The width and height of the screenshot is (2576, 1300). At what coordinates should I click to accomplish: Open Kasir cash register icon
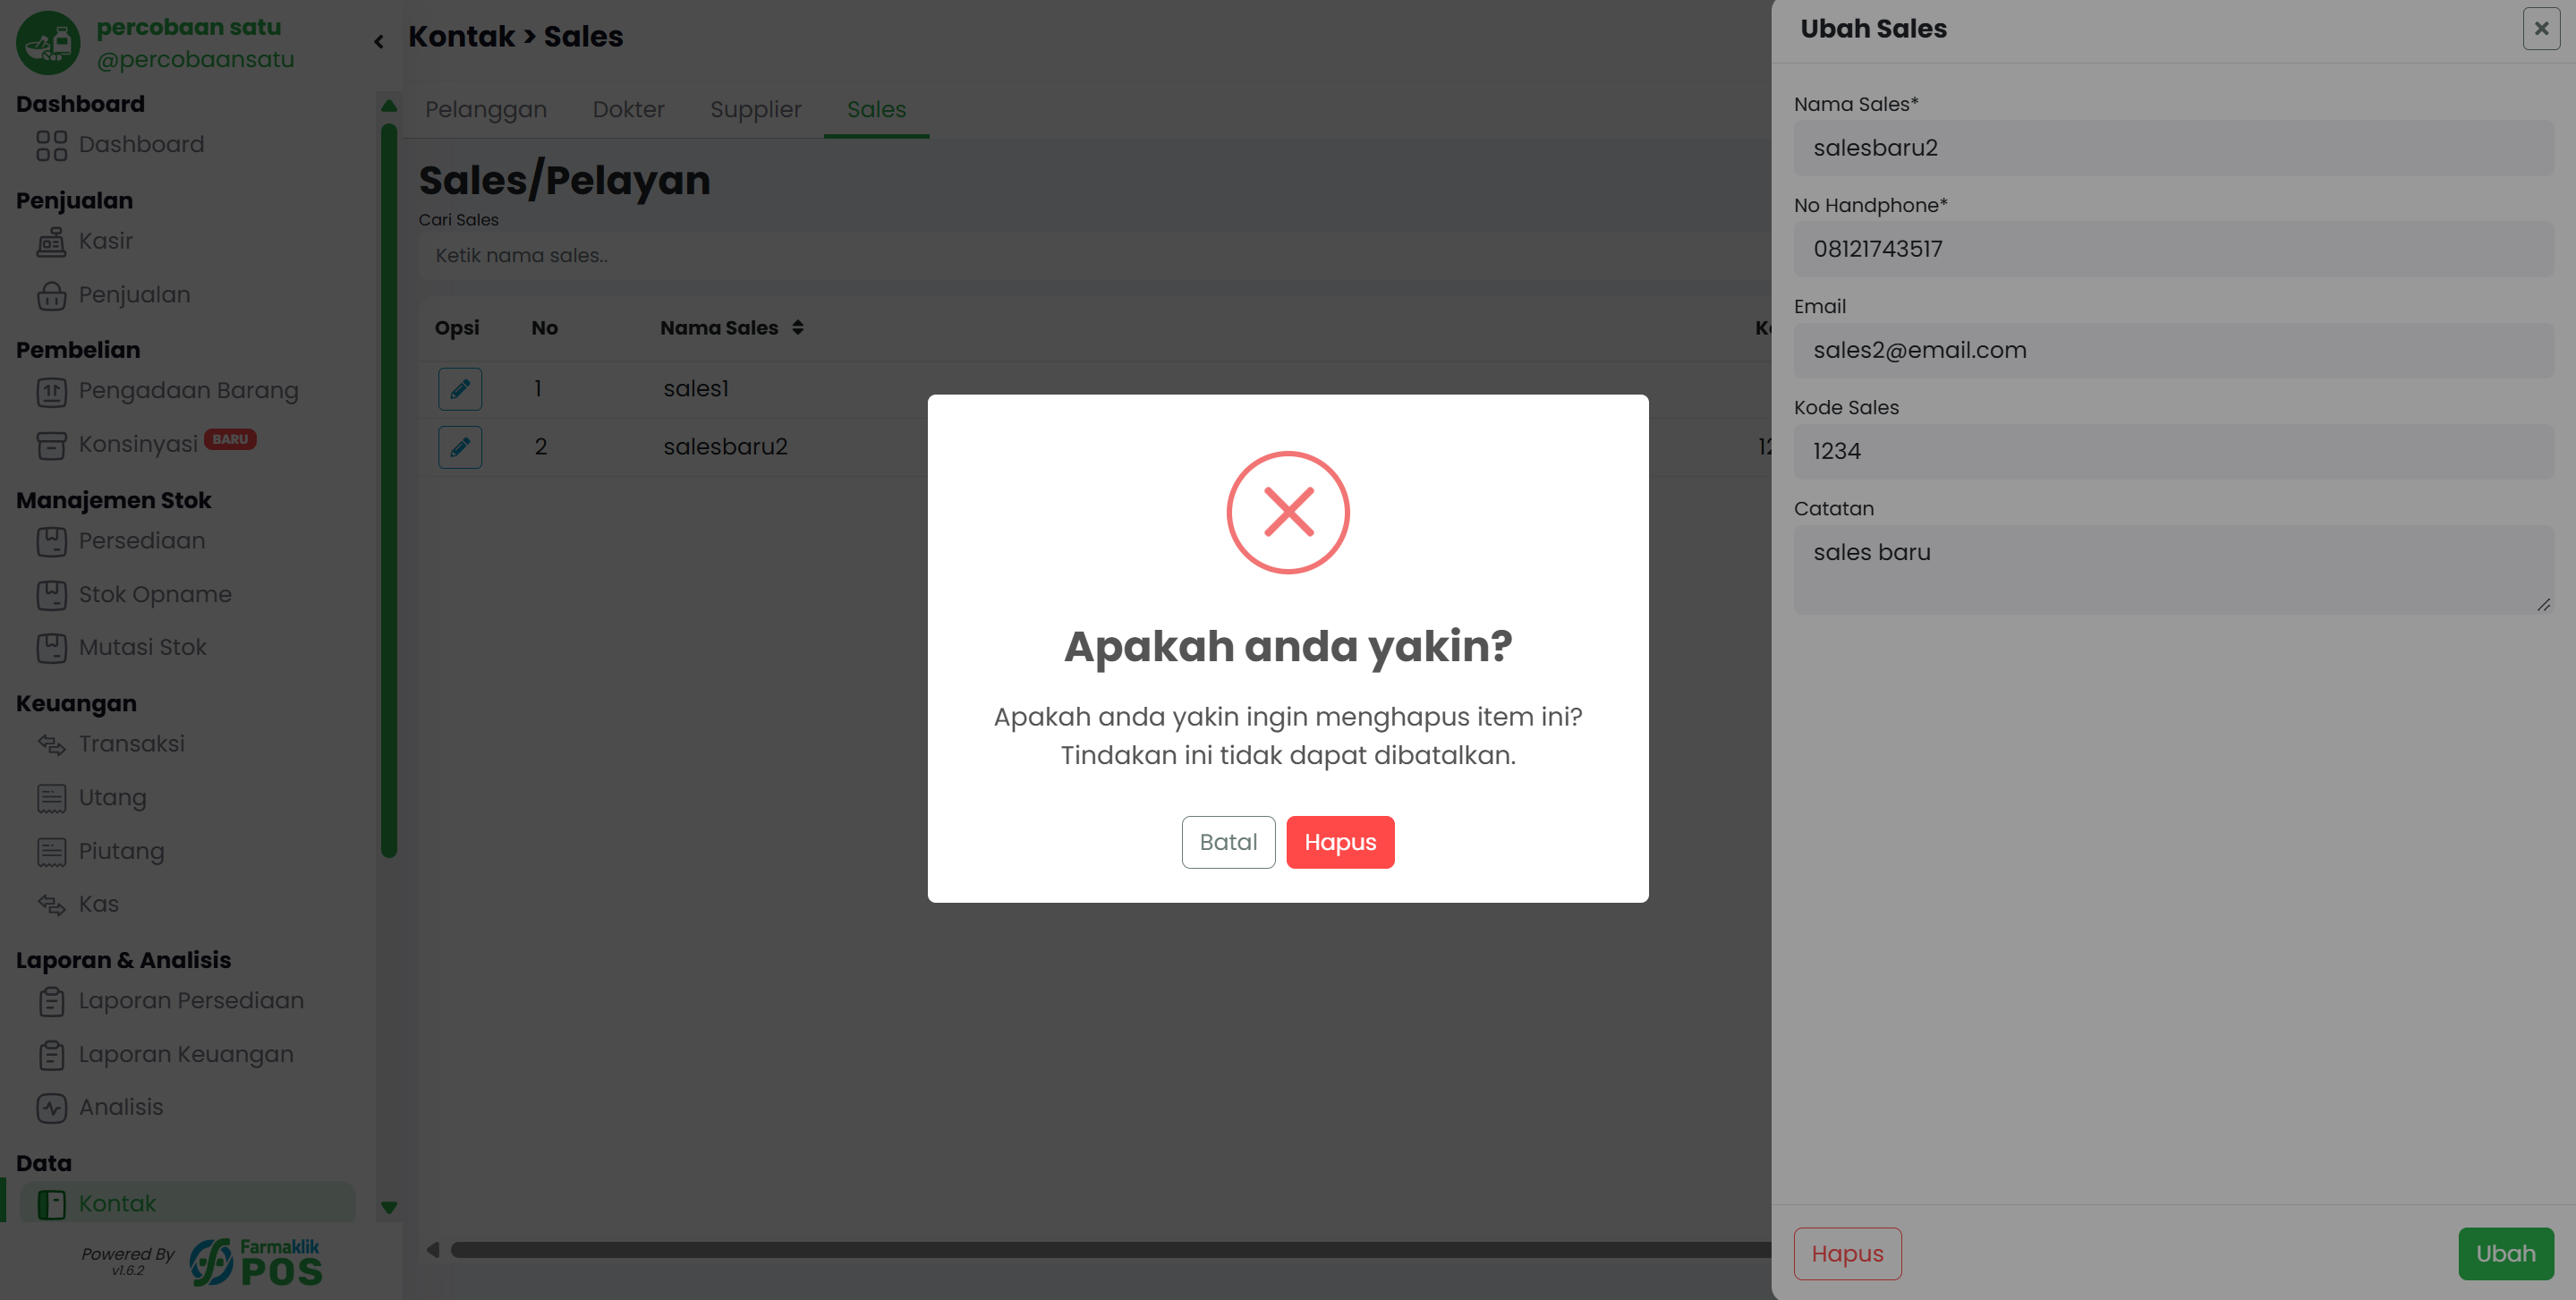click(51, 242)
